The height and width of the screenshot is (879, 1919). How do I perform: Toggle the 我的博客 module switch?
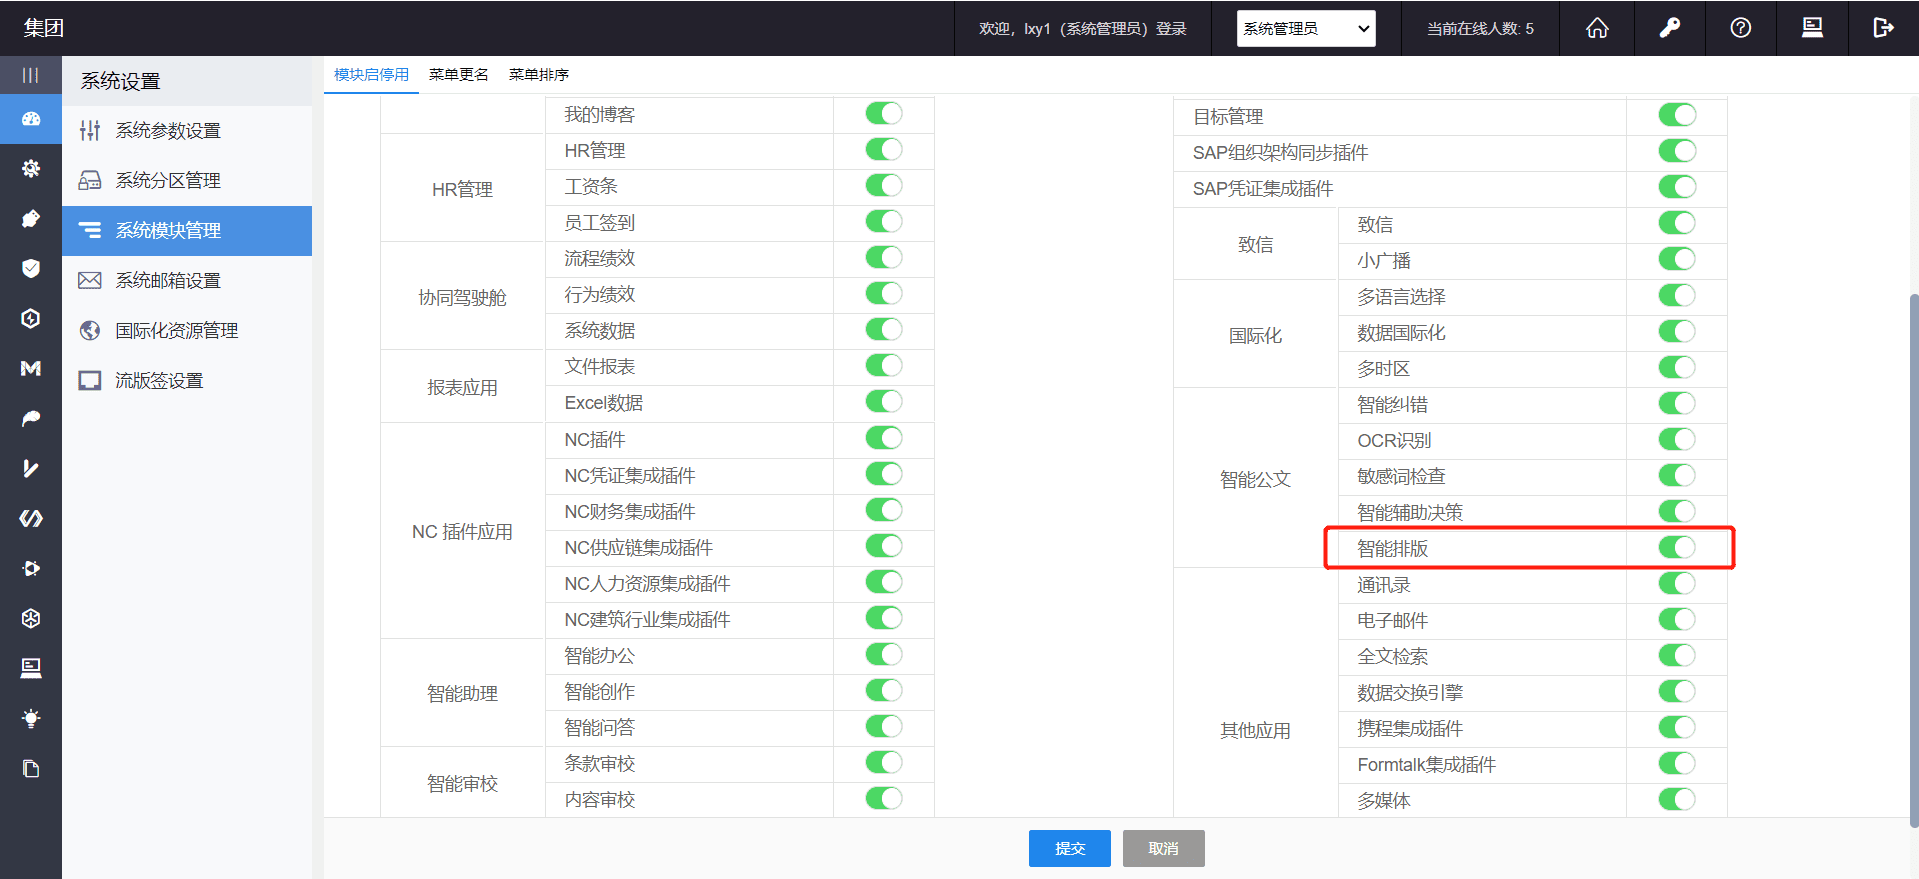click(884, 114)
